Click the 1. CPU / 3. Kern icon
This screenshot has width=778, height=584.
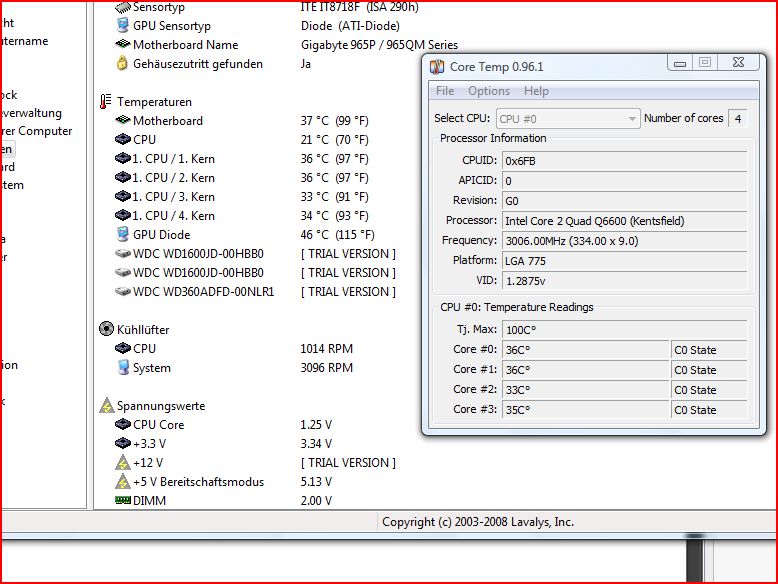click(123, 196)
